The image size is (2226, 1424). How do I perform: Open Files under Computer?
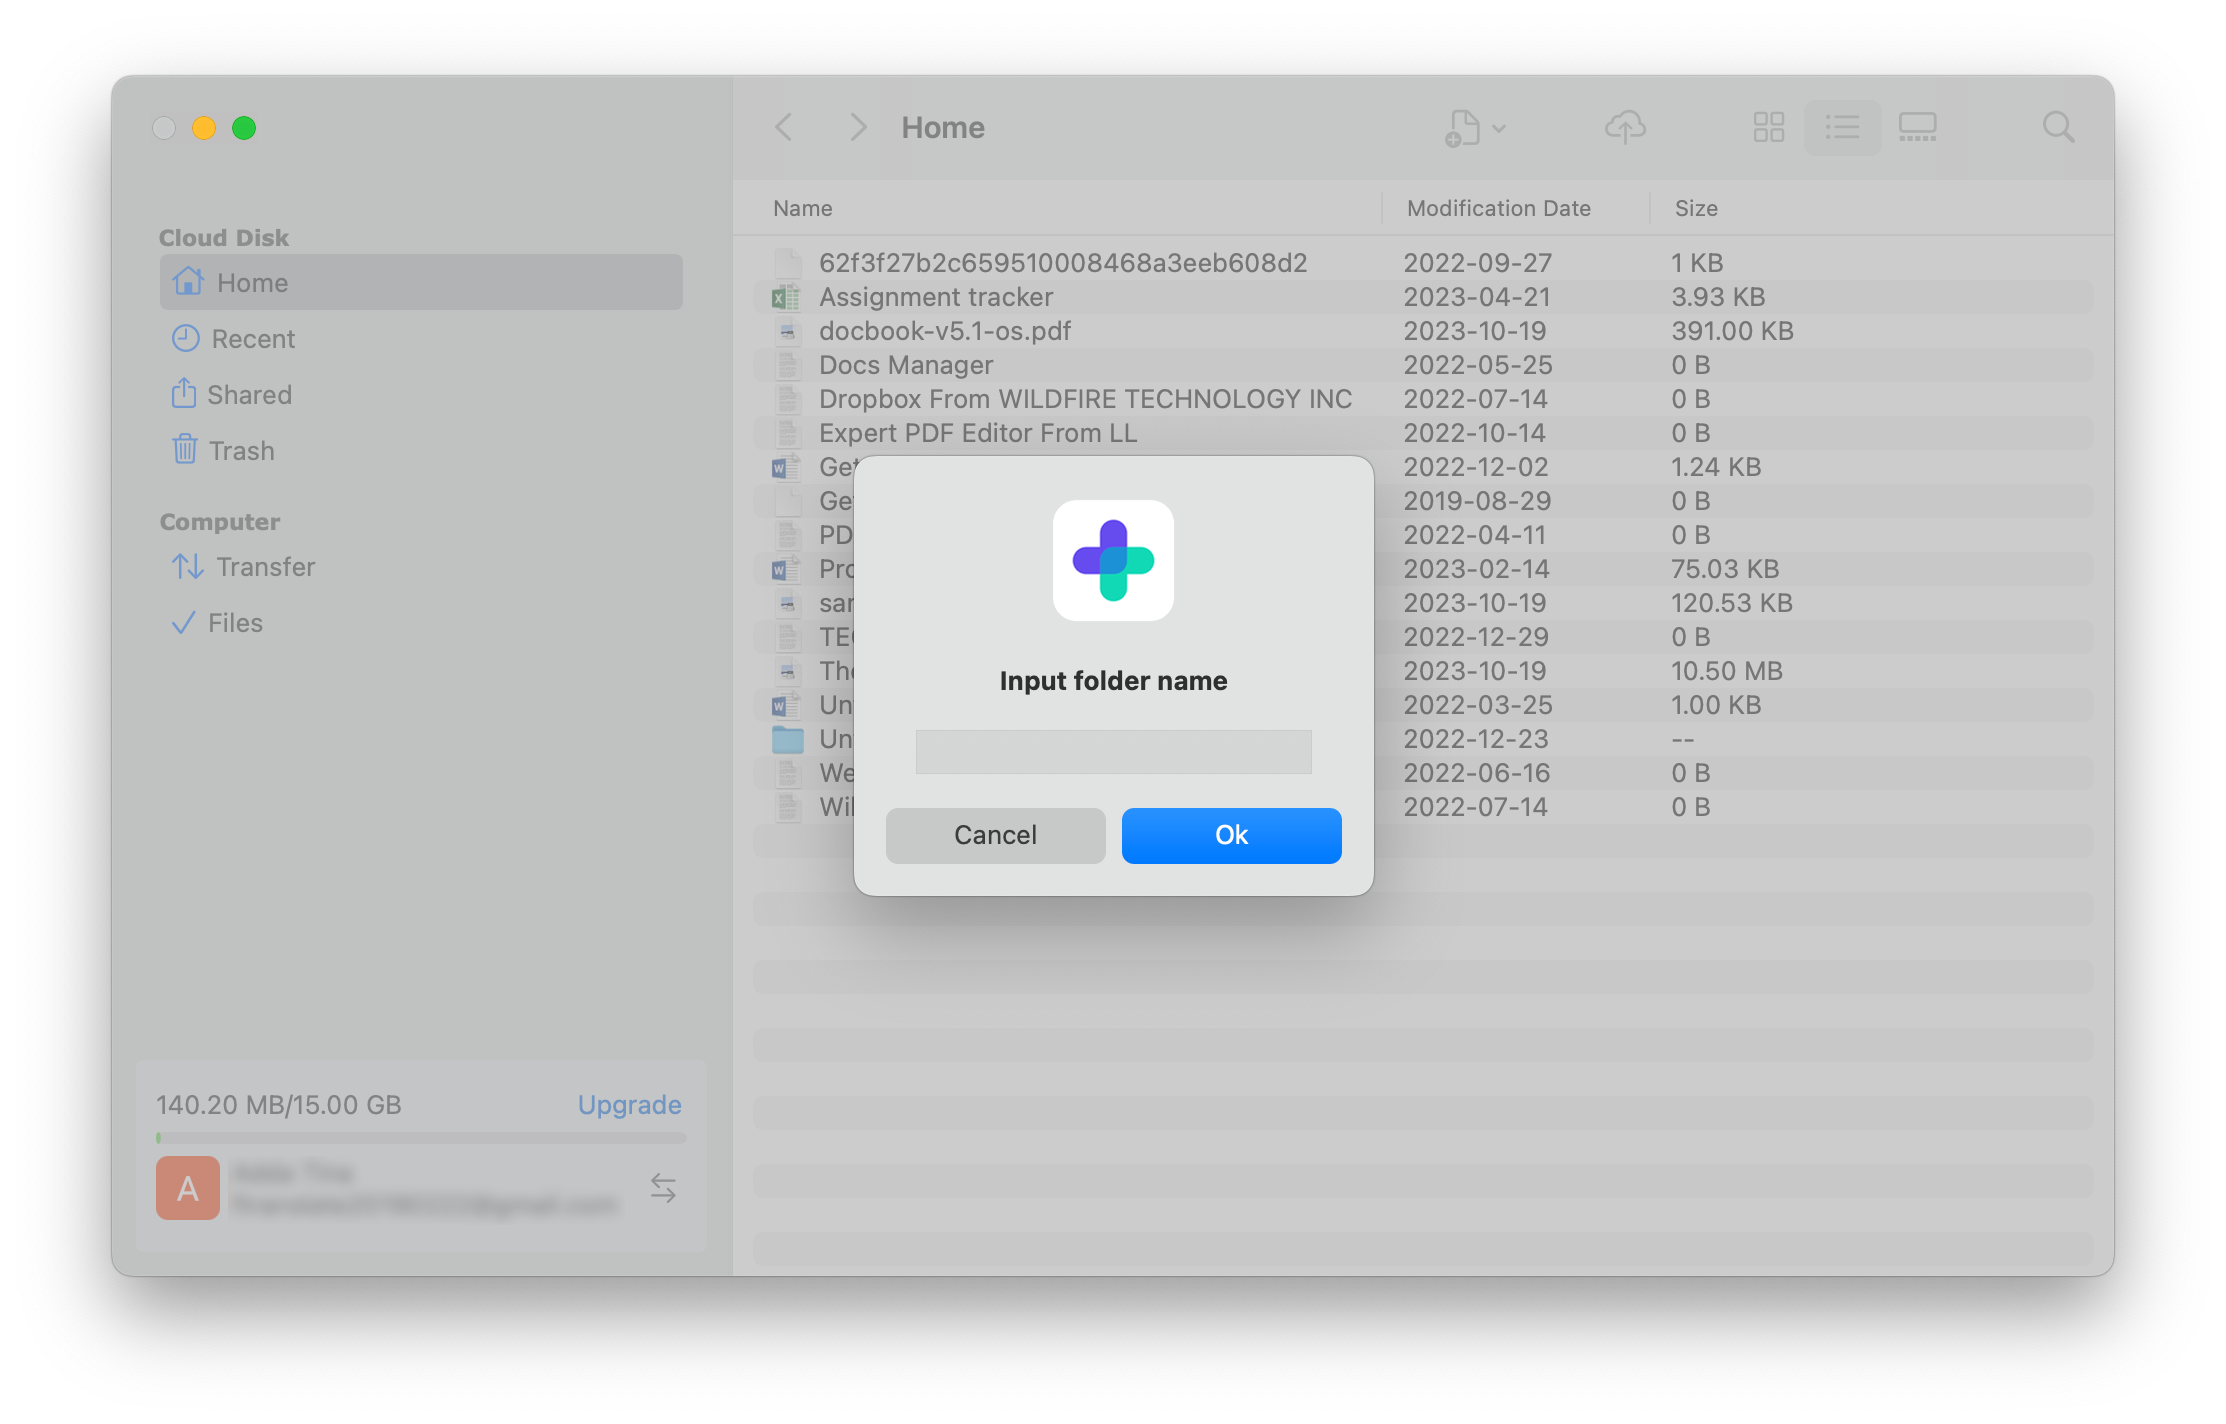[216, 623]
